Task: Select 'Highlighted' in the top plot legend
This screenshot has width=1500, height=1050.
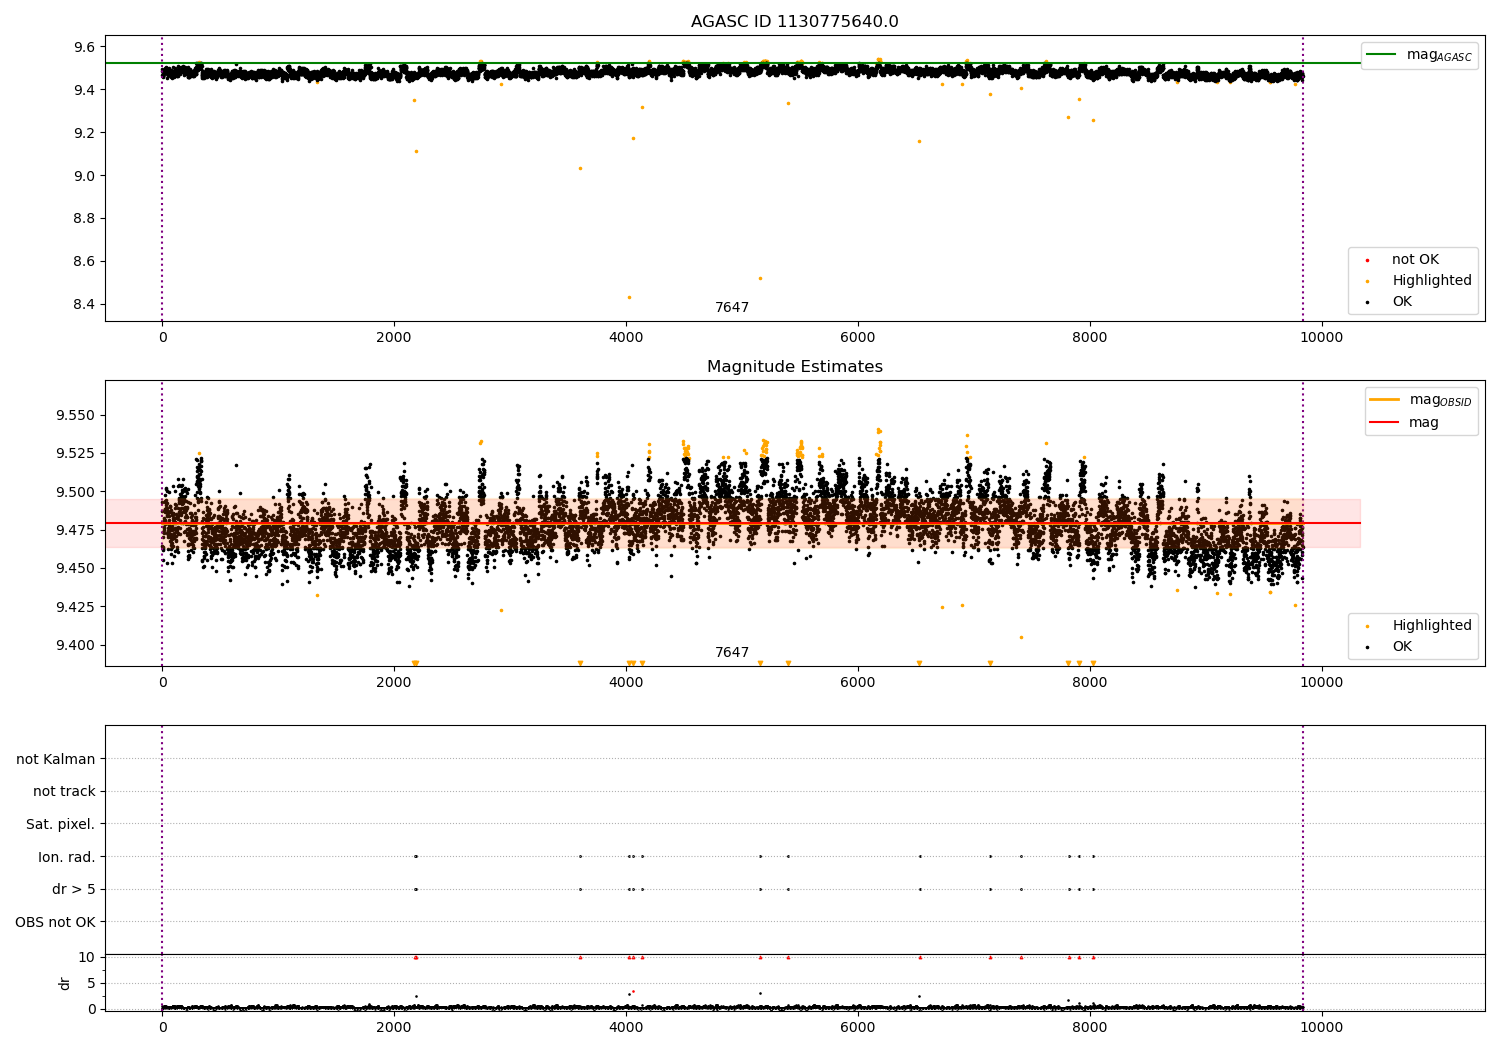Action: (1432, 281)
